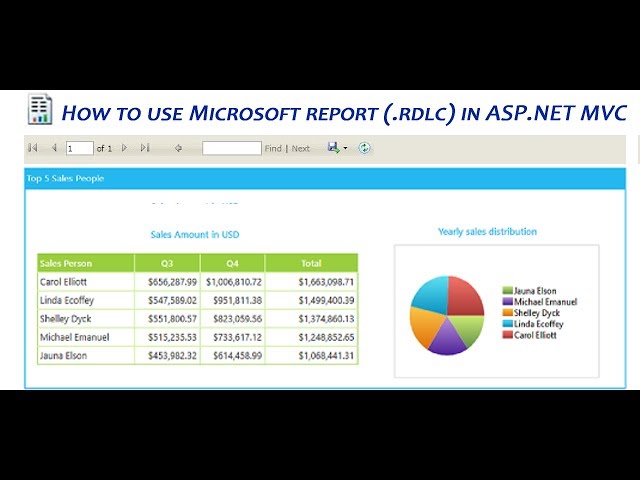Advance to the next report page
The image size is (640, 480).
tap(124, 148)
